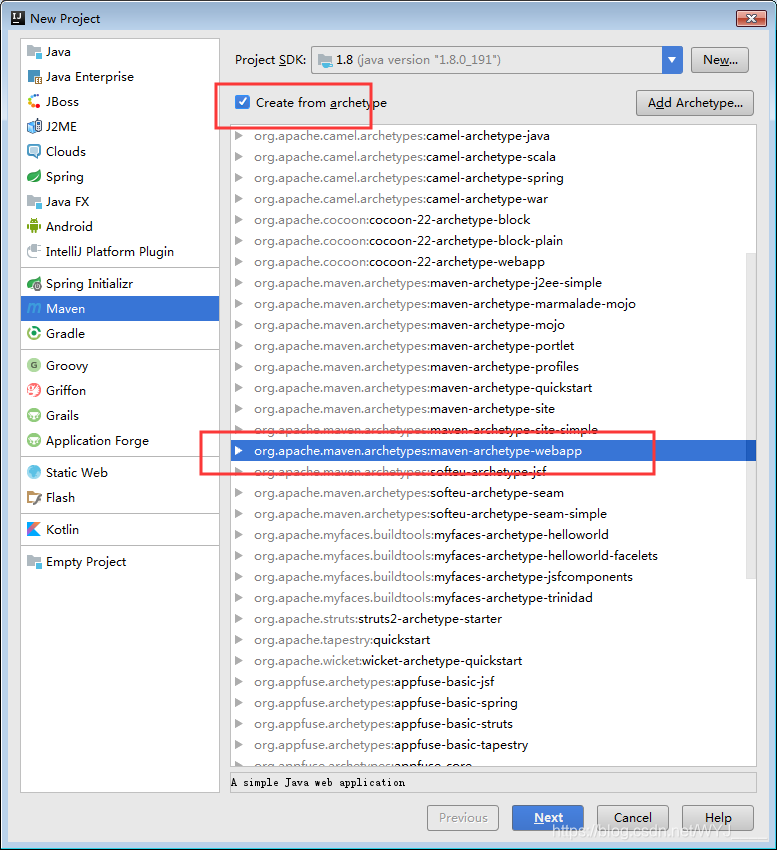
Task: Expand the selected maven-archetype-webapp node
Action: [x=239, y=451]
